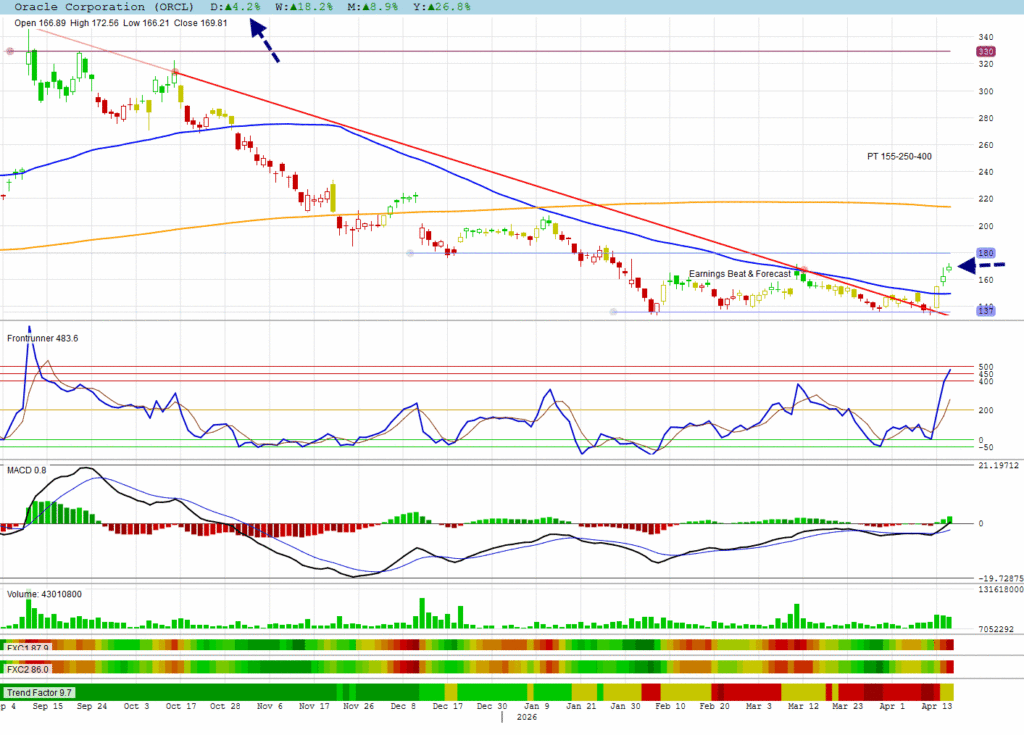Viewport: 1024px width, 735px height.
Task: Select the circle handle on the 180 line
Action: [410, 253]
